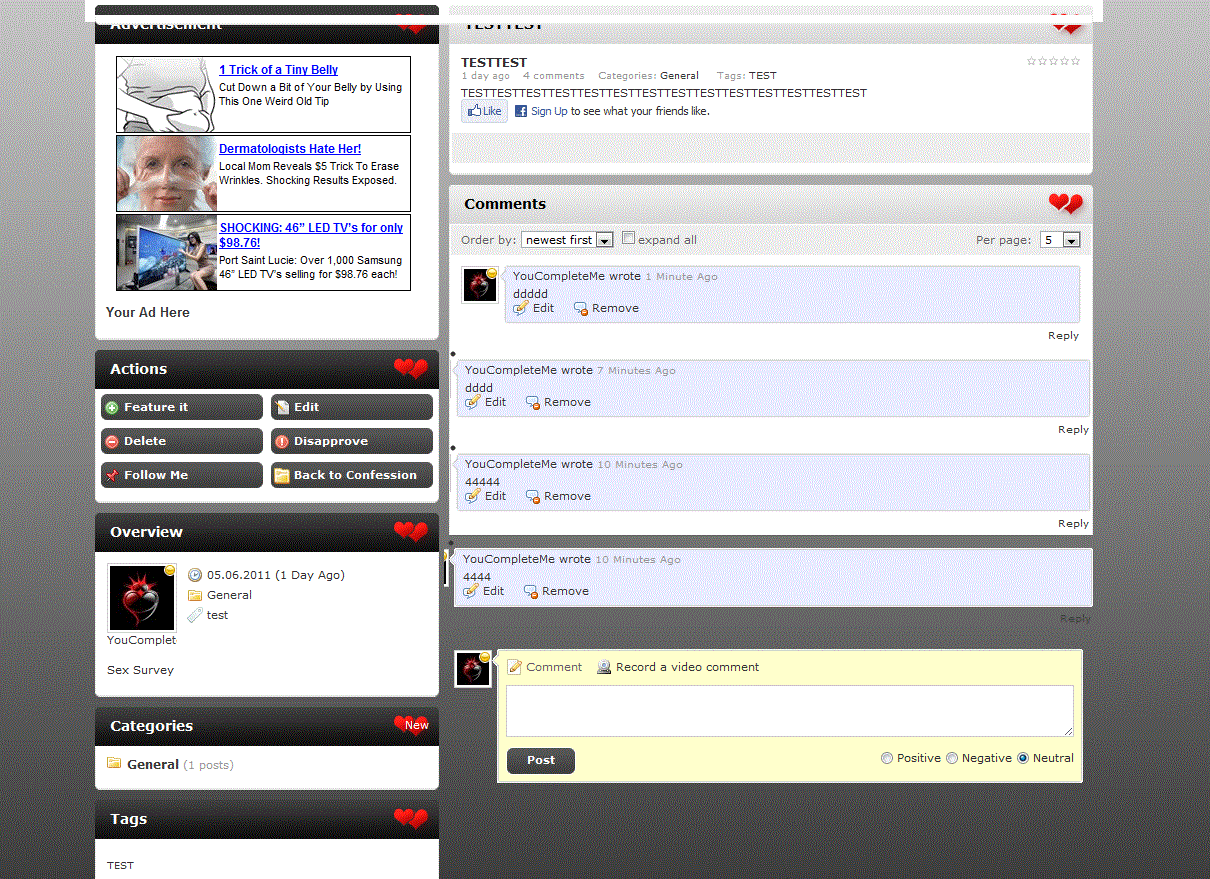
Task: Click the Record a video comment icon
Action: point(604,667)
